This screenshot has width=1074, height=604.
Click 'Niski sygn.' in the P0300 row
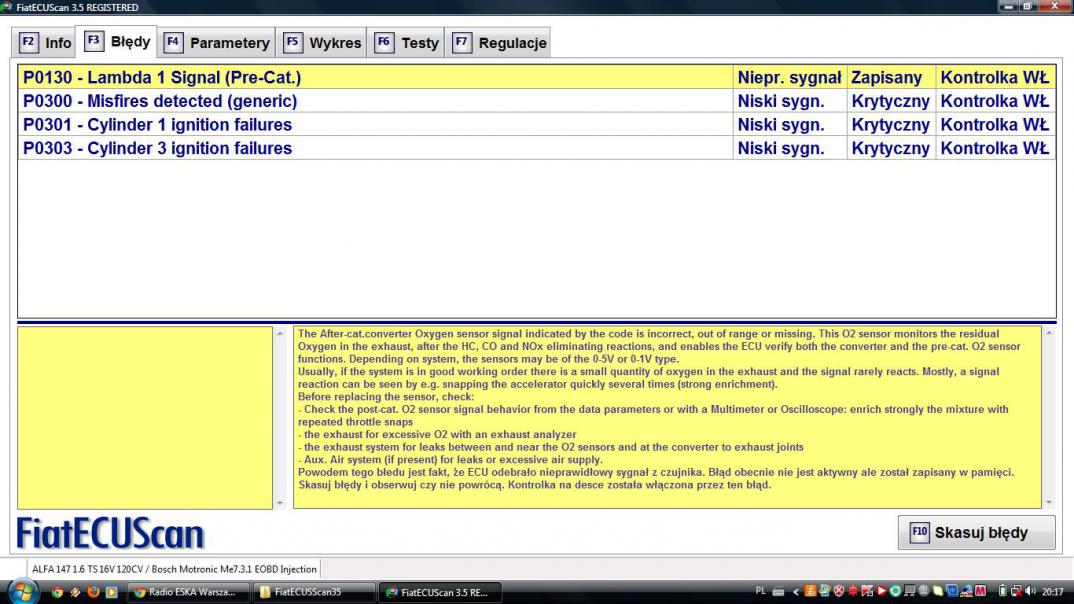pos(789,101)
